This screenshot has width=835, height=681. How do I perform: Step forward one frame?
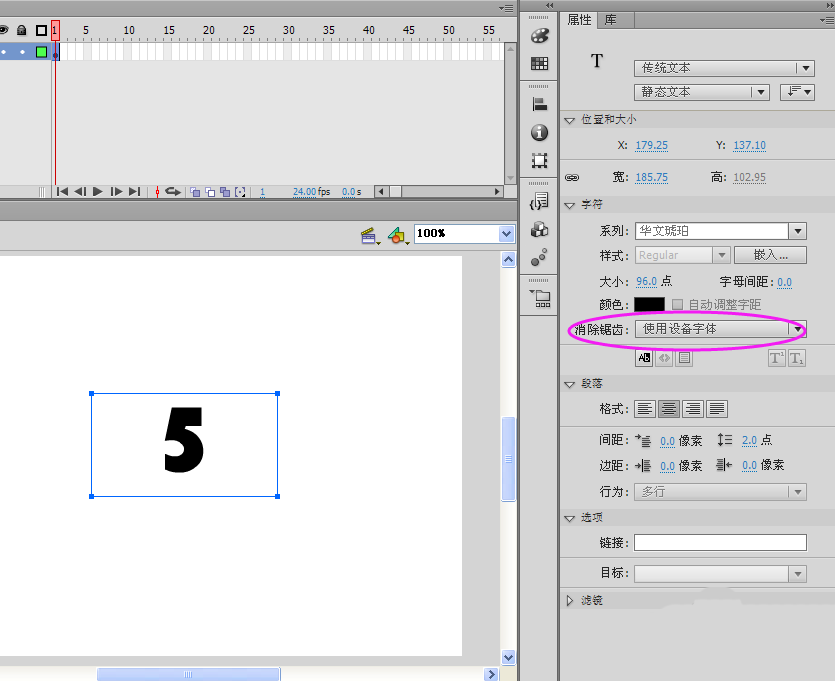click(x=116, y=192)
